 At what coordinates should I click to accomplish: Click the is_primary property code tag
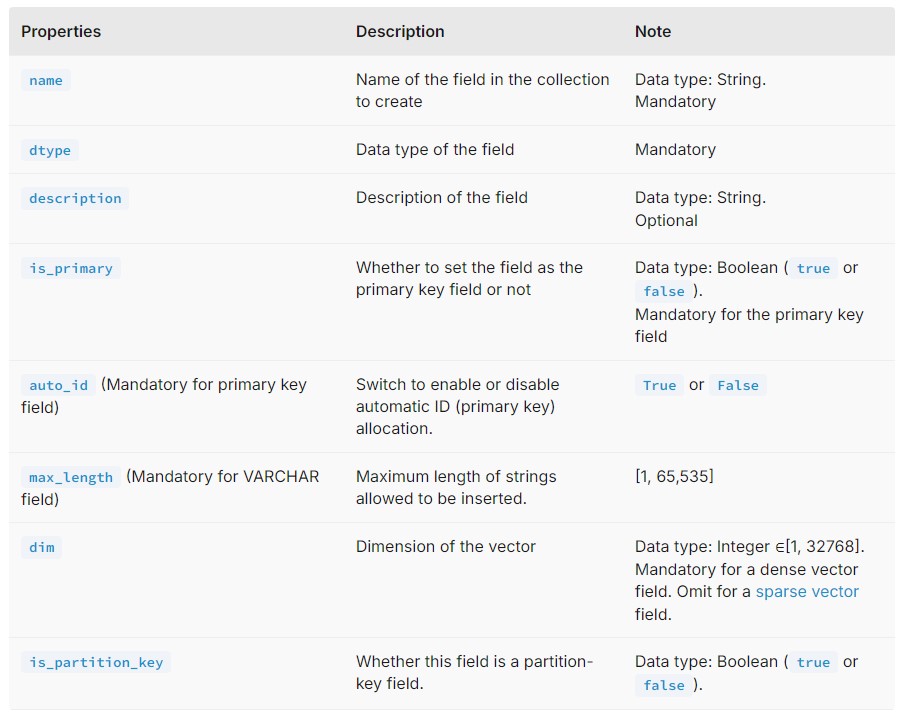[71, 268]
